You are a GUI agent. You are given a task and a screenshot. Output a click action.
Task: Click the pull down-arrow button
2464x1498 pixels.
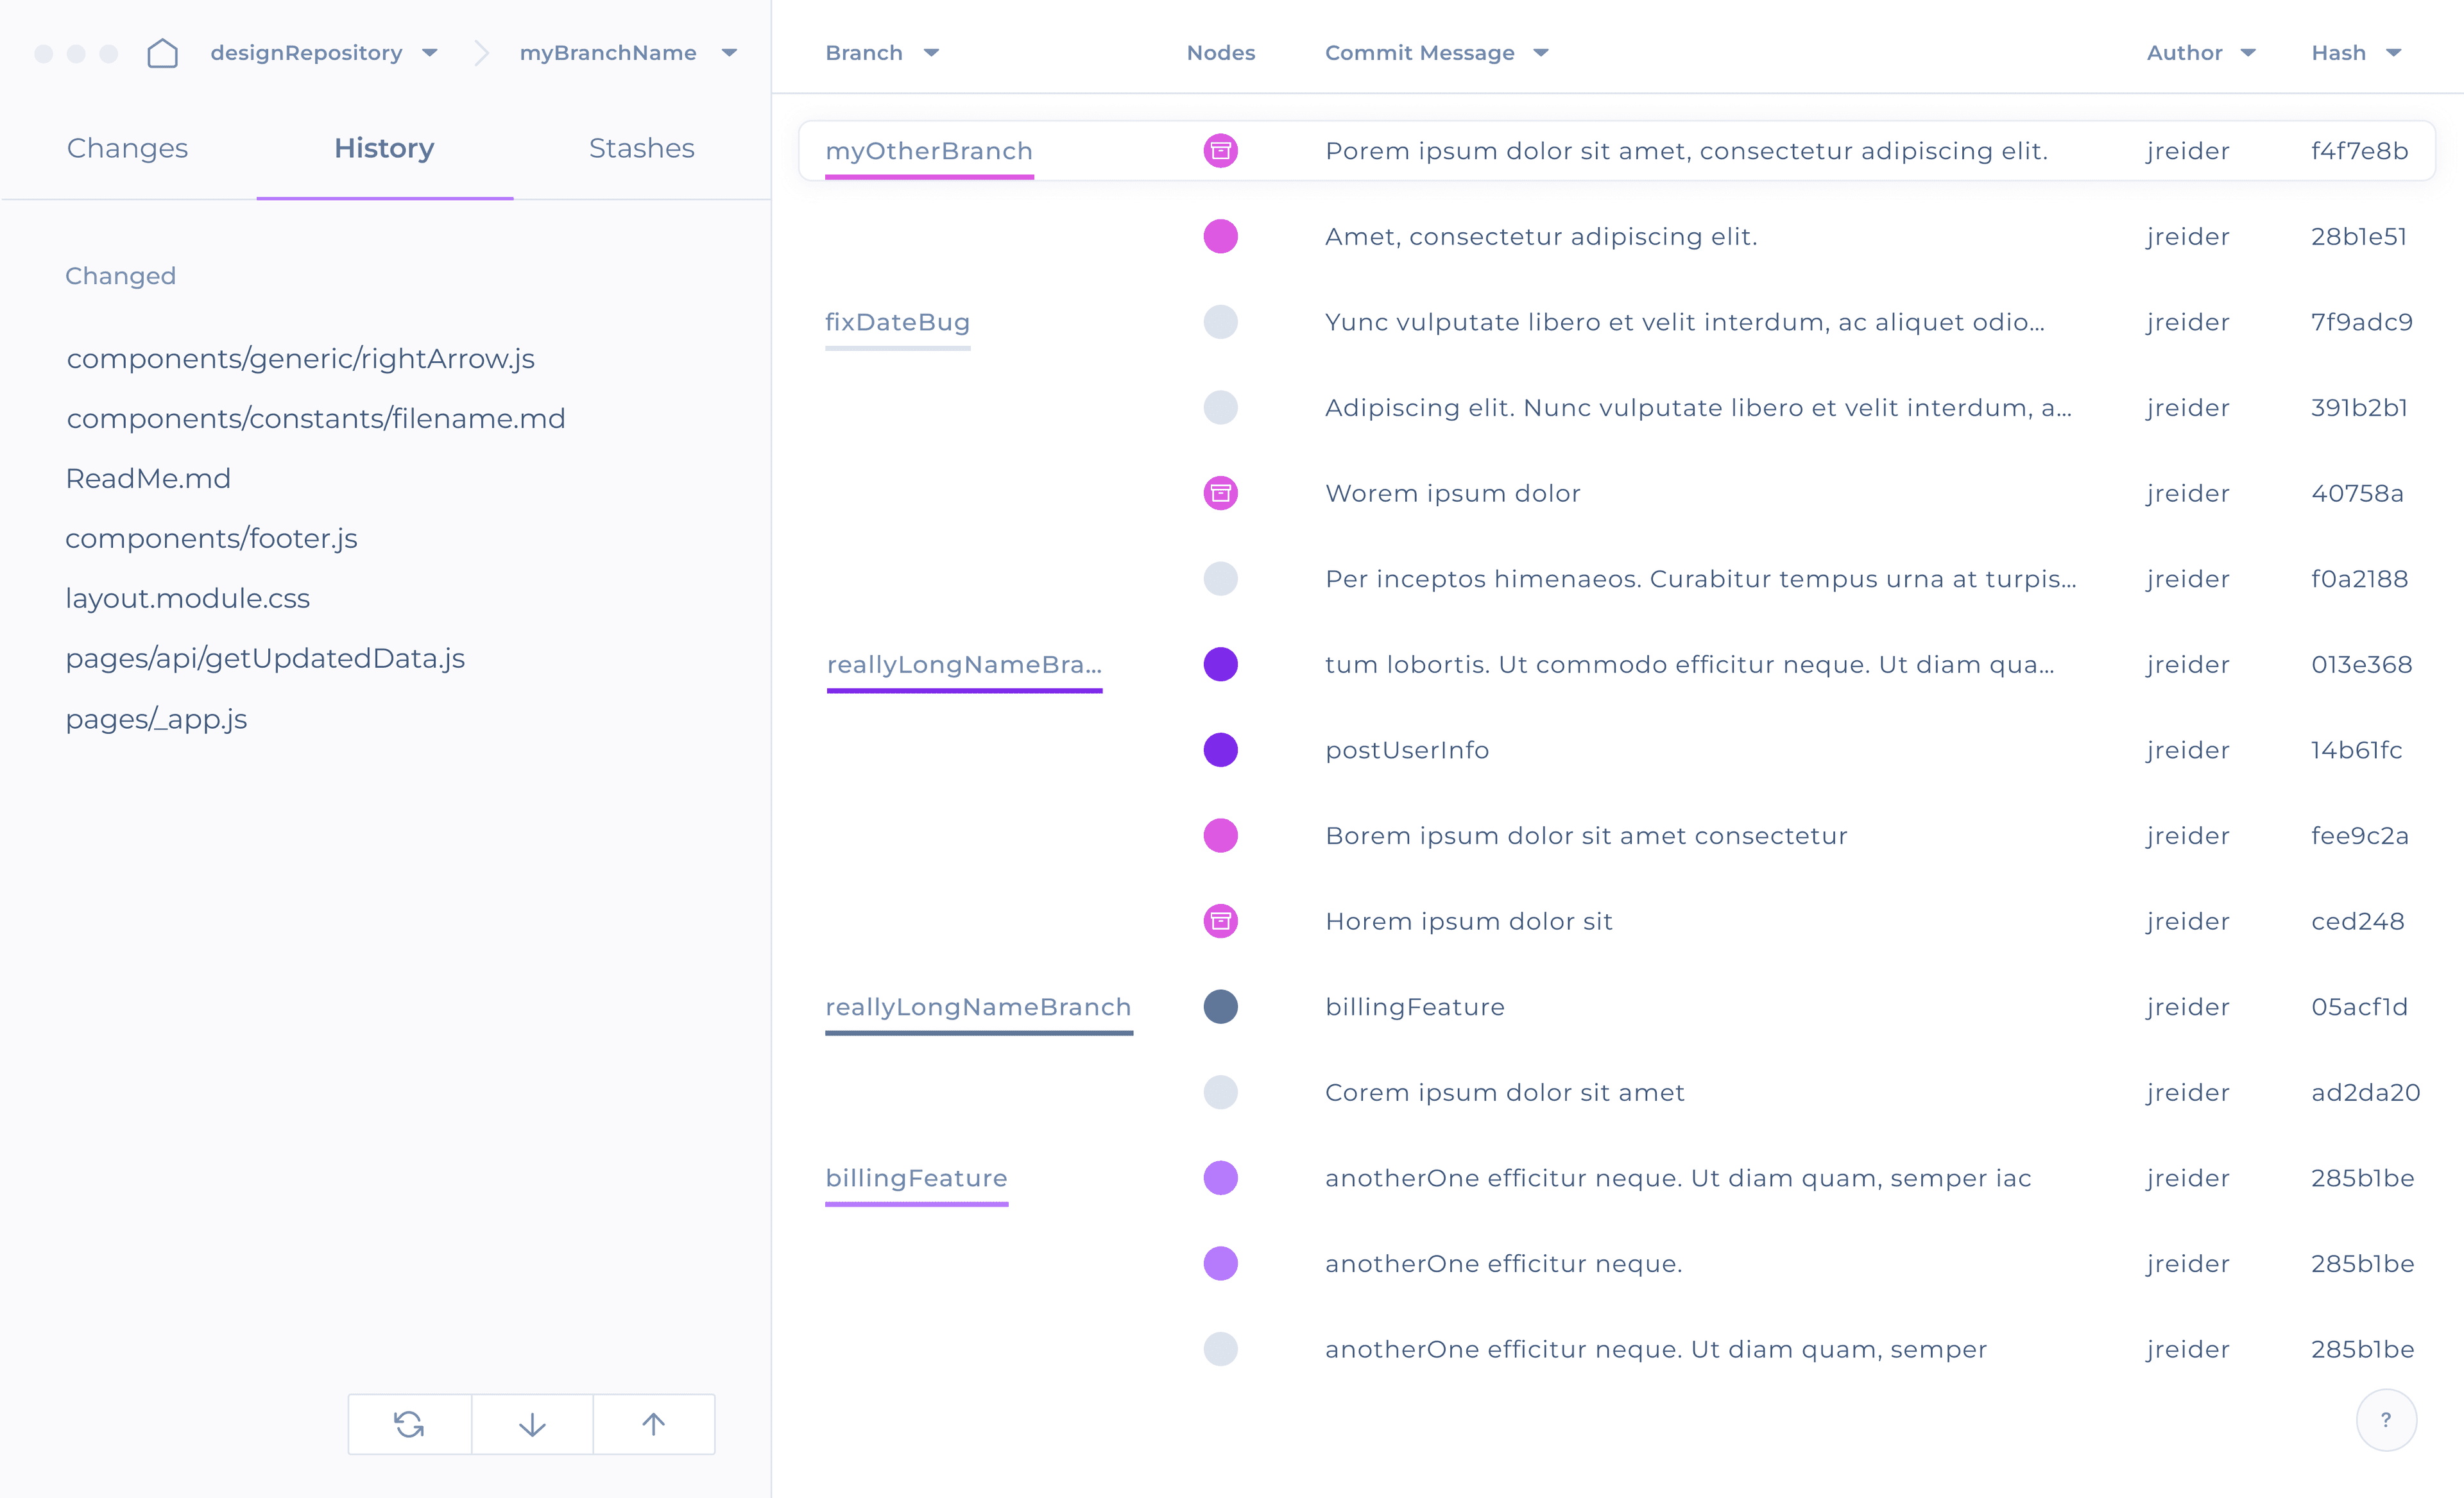[x=532, y=1423]
